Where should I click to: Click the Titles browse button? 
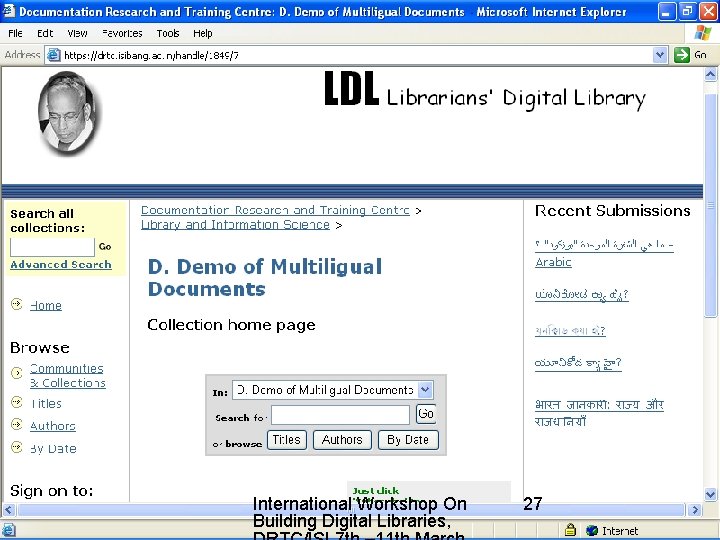tap(287, 440)
